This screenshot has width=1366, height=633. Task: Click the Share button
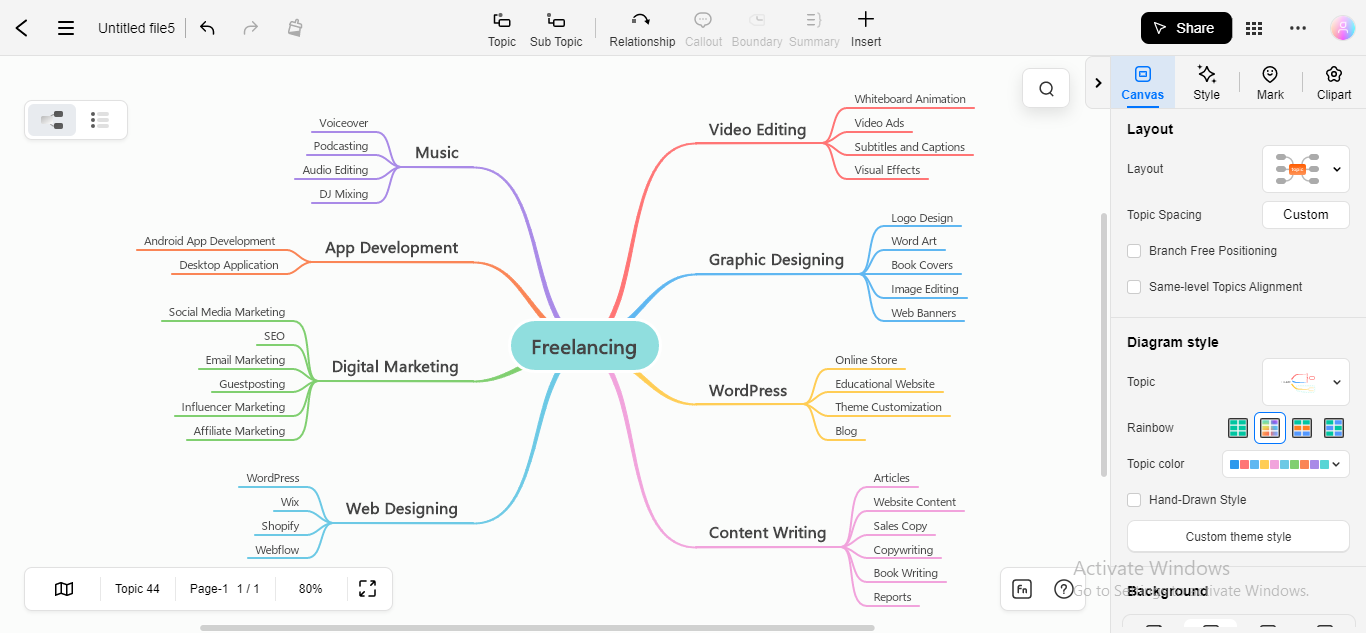click(1186, 28)
